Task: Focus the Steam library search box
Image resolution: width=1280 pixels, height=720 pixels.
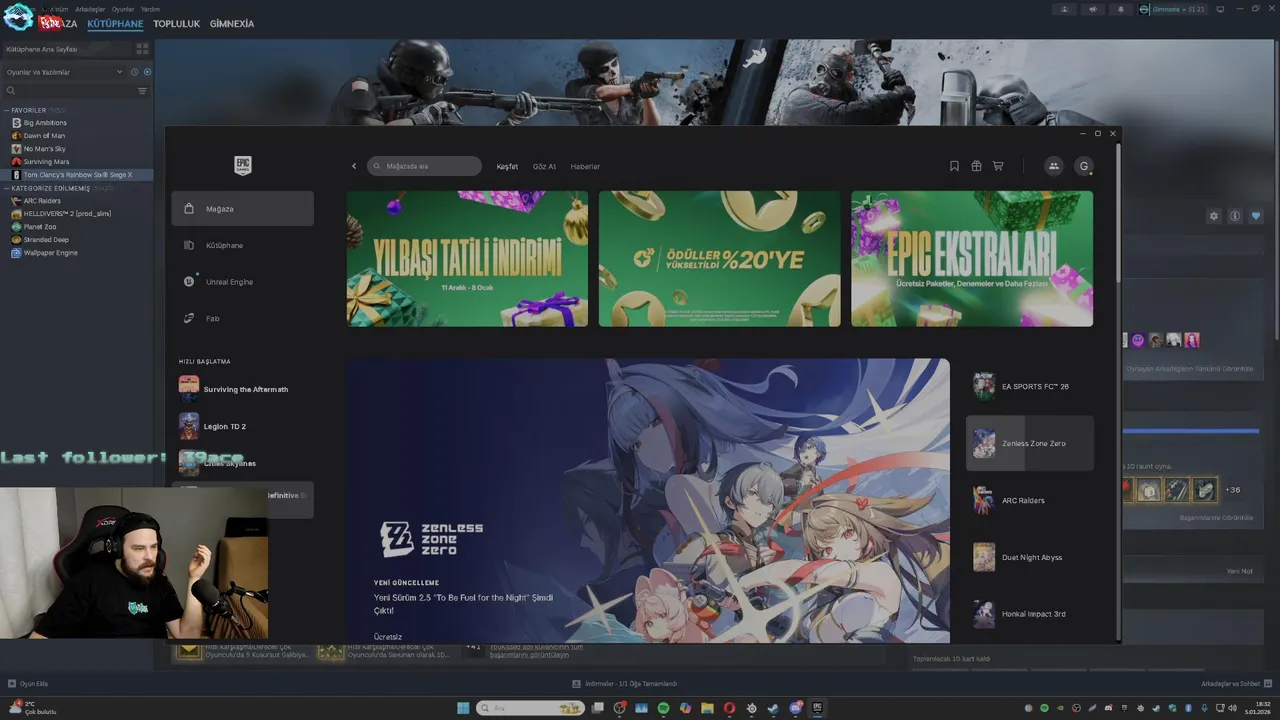Action: coord(70,91)
